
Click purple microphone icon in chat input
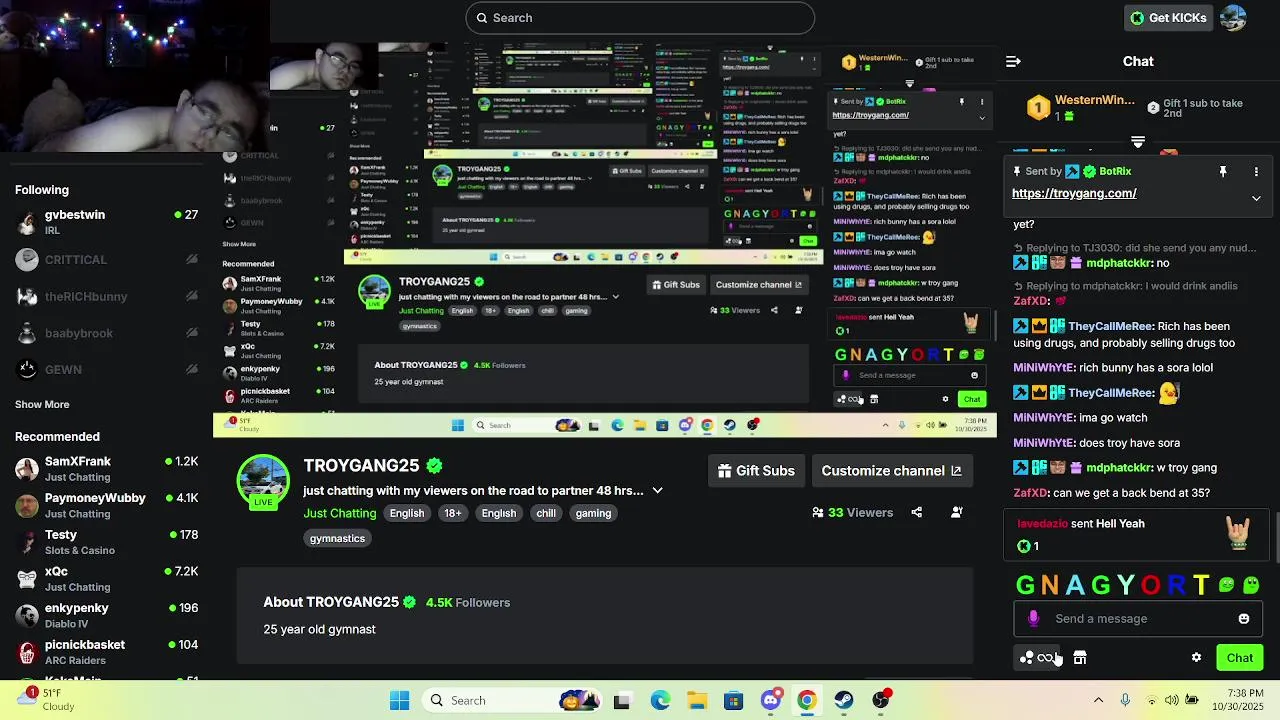pos(1034,619)
